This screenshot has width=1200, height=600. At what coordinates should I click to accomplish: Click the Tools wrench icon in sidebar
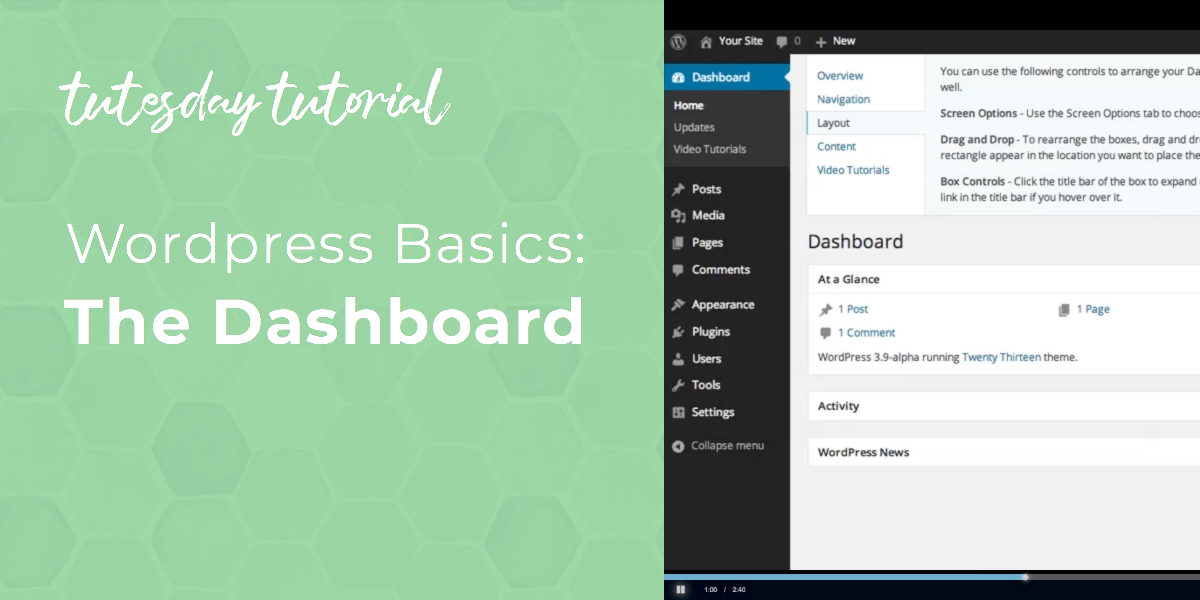tap(679, 385)
